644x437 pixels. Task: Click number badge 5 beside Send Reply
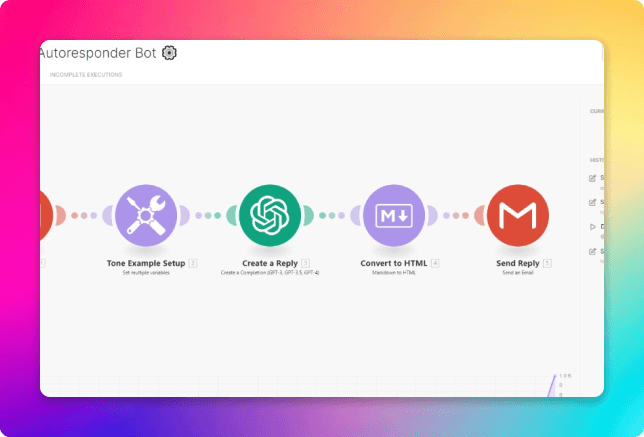[547, 263]
